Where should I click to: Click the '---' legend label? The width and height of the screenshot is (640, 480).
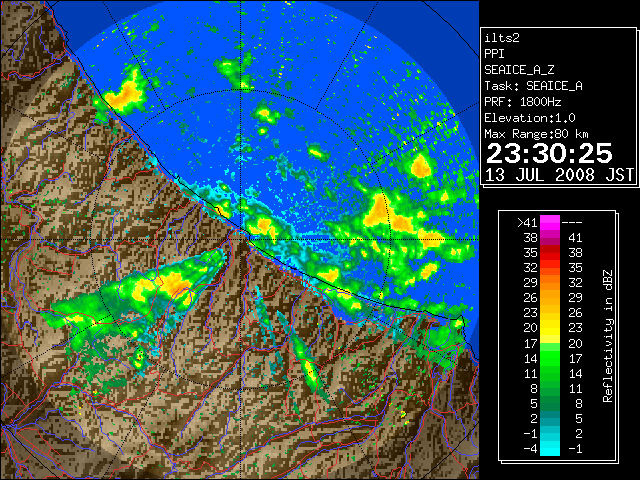(572, 223)
